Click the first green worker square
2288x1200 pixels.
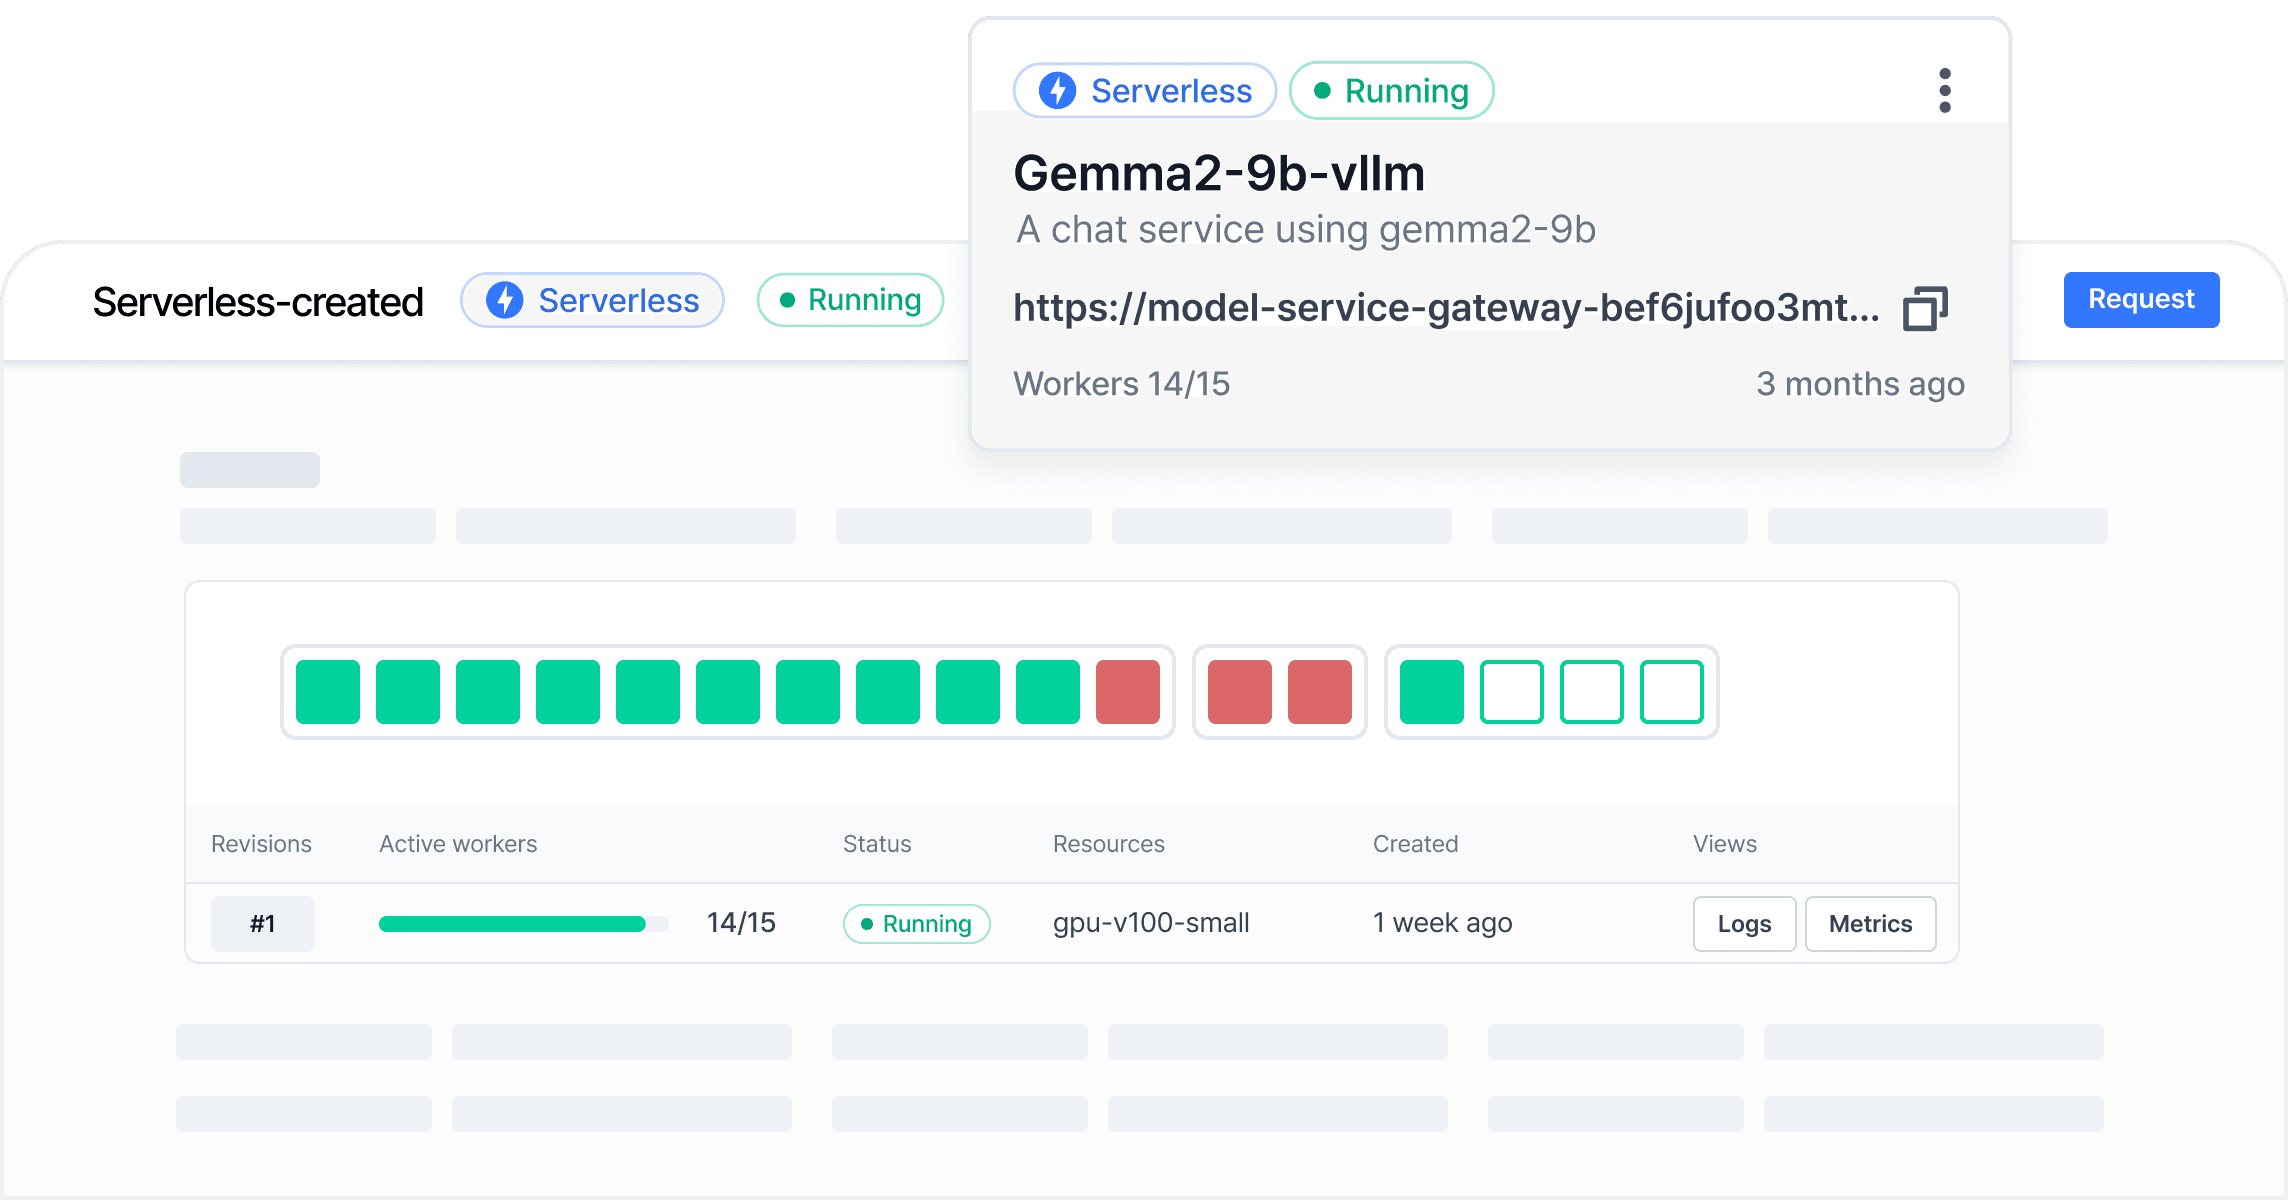click(328, 692)
